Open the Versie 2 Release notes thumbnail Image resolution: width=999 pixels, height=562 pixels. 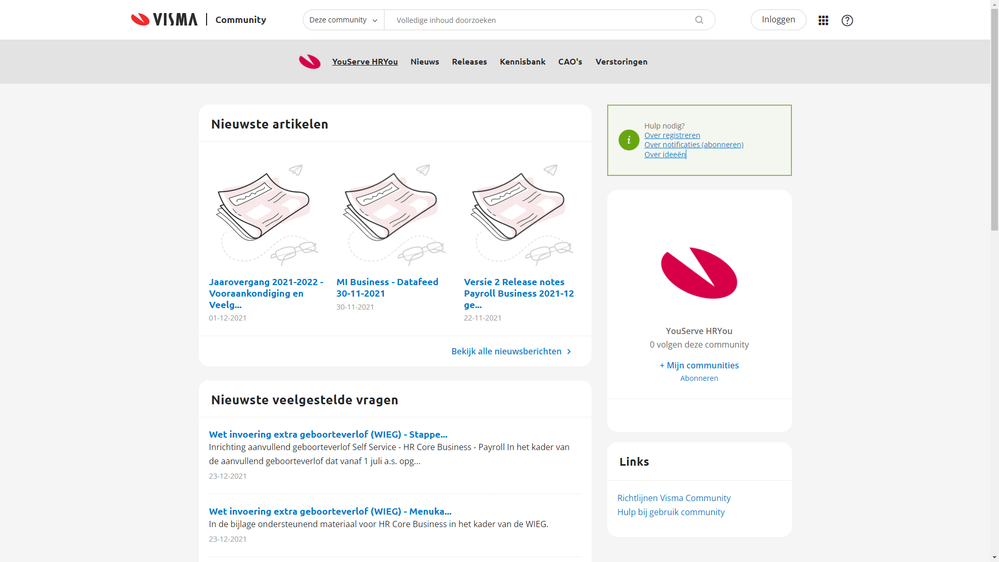point(522,214)
